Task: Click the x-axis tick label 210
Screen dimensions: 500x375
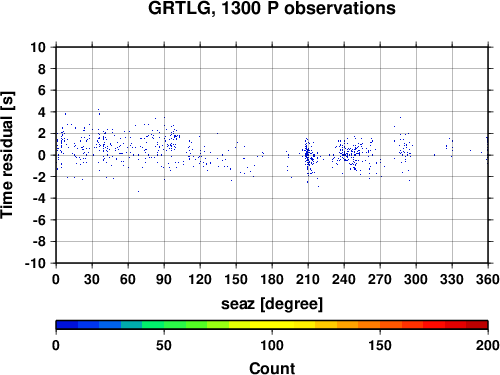Action: tap(308, 279)
